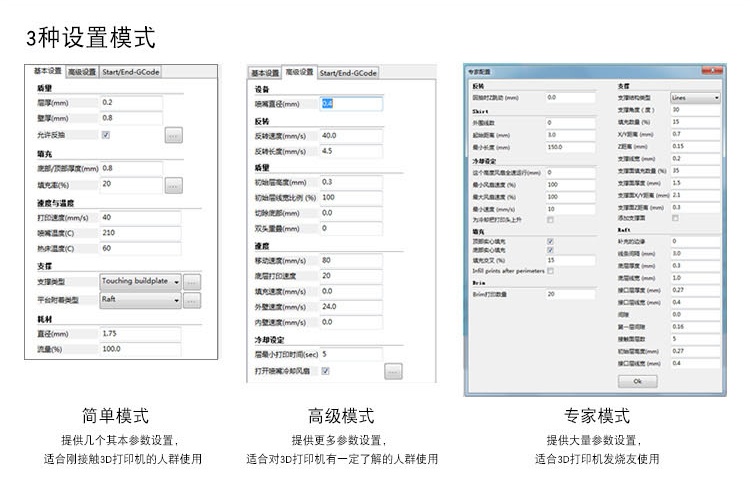Toggle solid infill top checkbox in expert dialog

coord(550,242)
